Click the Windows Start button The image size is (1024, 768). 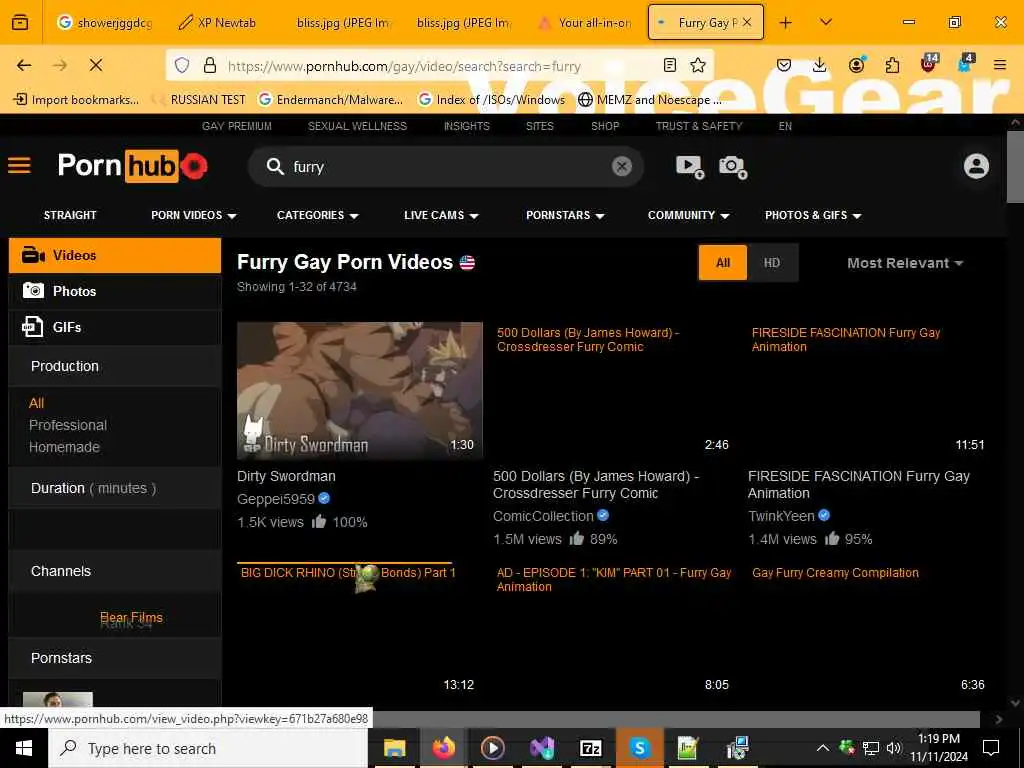click(x=24, y=748)
